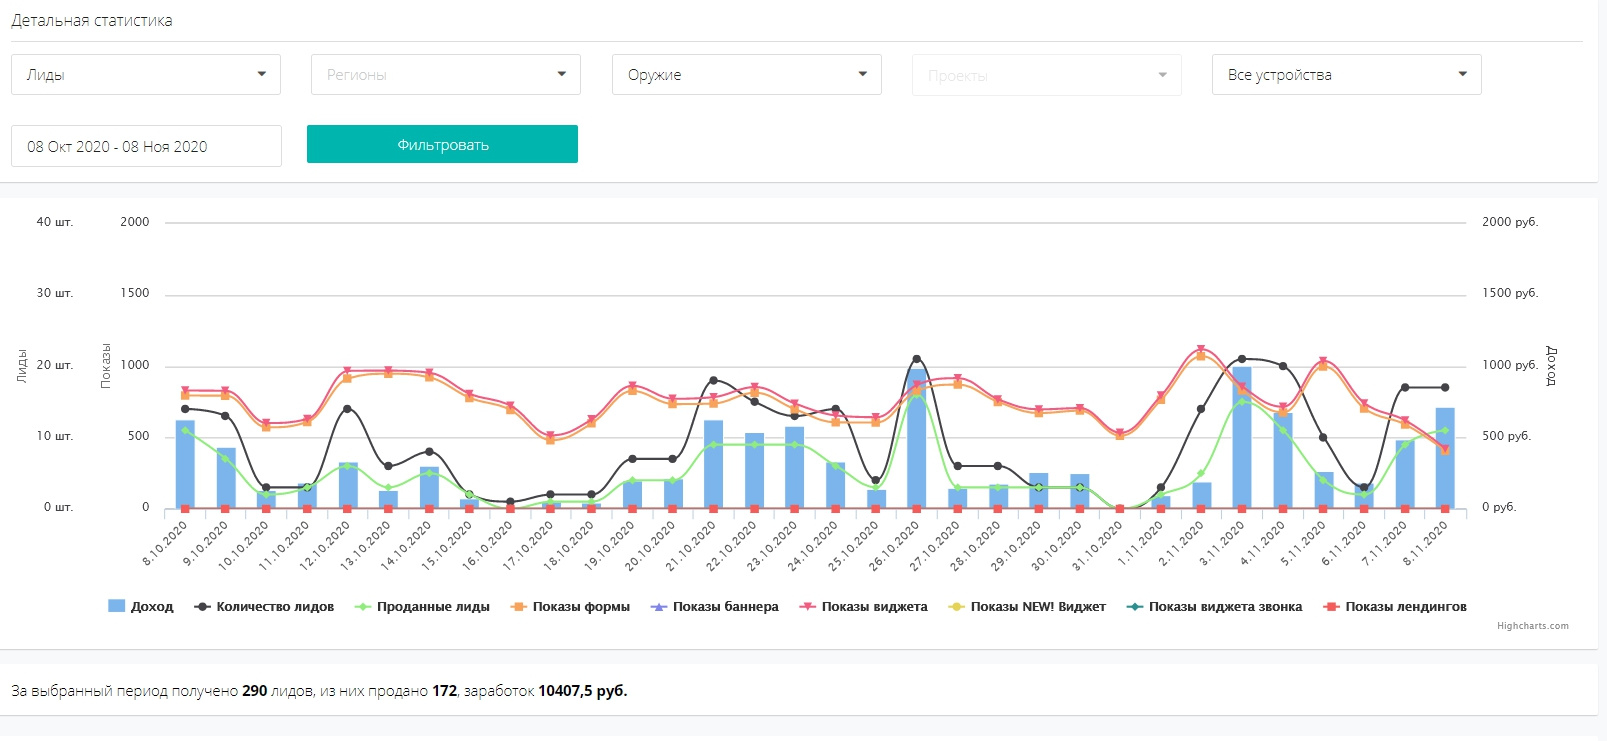Open the Все устройства dropdown

(1346, 75)
